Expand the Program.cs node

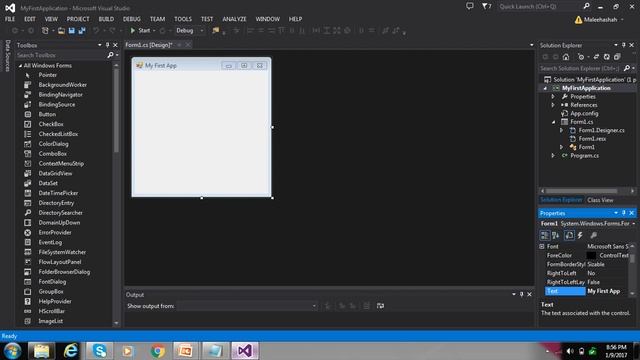point(553,156)
